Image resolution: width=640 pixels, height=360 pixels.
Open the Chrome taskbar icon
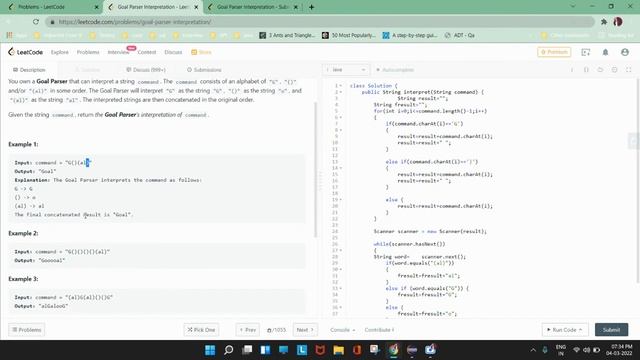393,350
